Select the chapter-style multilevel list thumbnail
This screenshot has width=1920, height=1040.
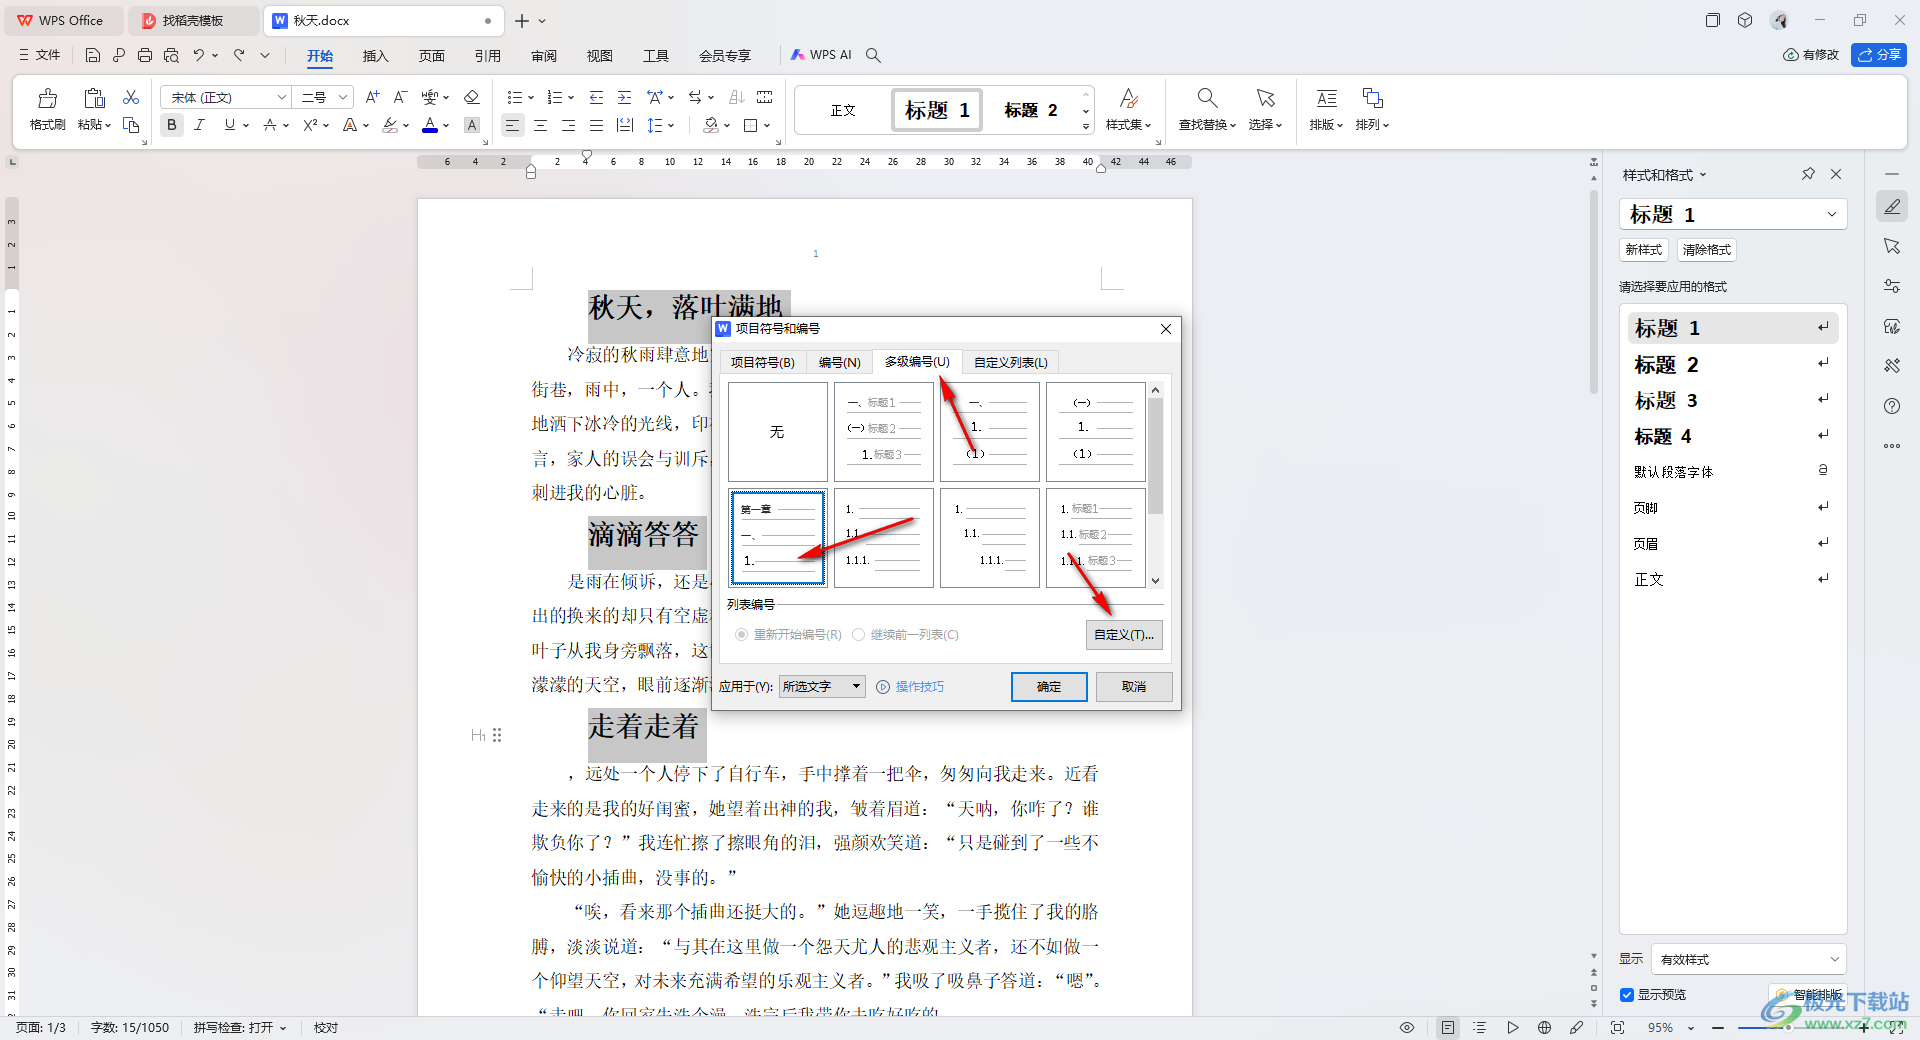(777, 538)
